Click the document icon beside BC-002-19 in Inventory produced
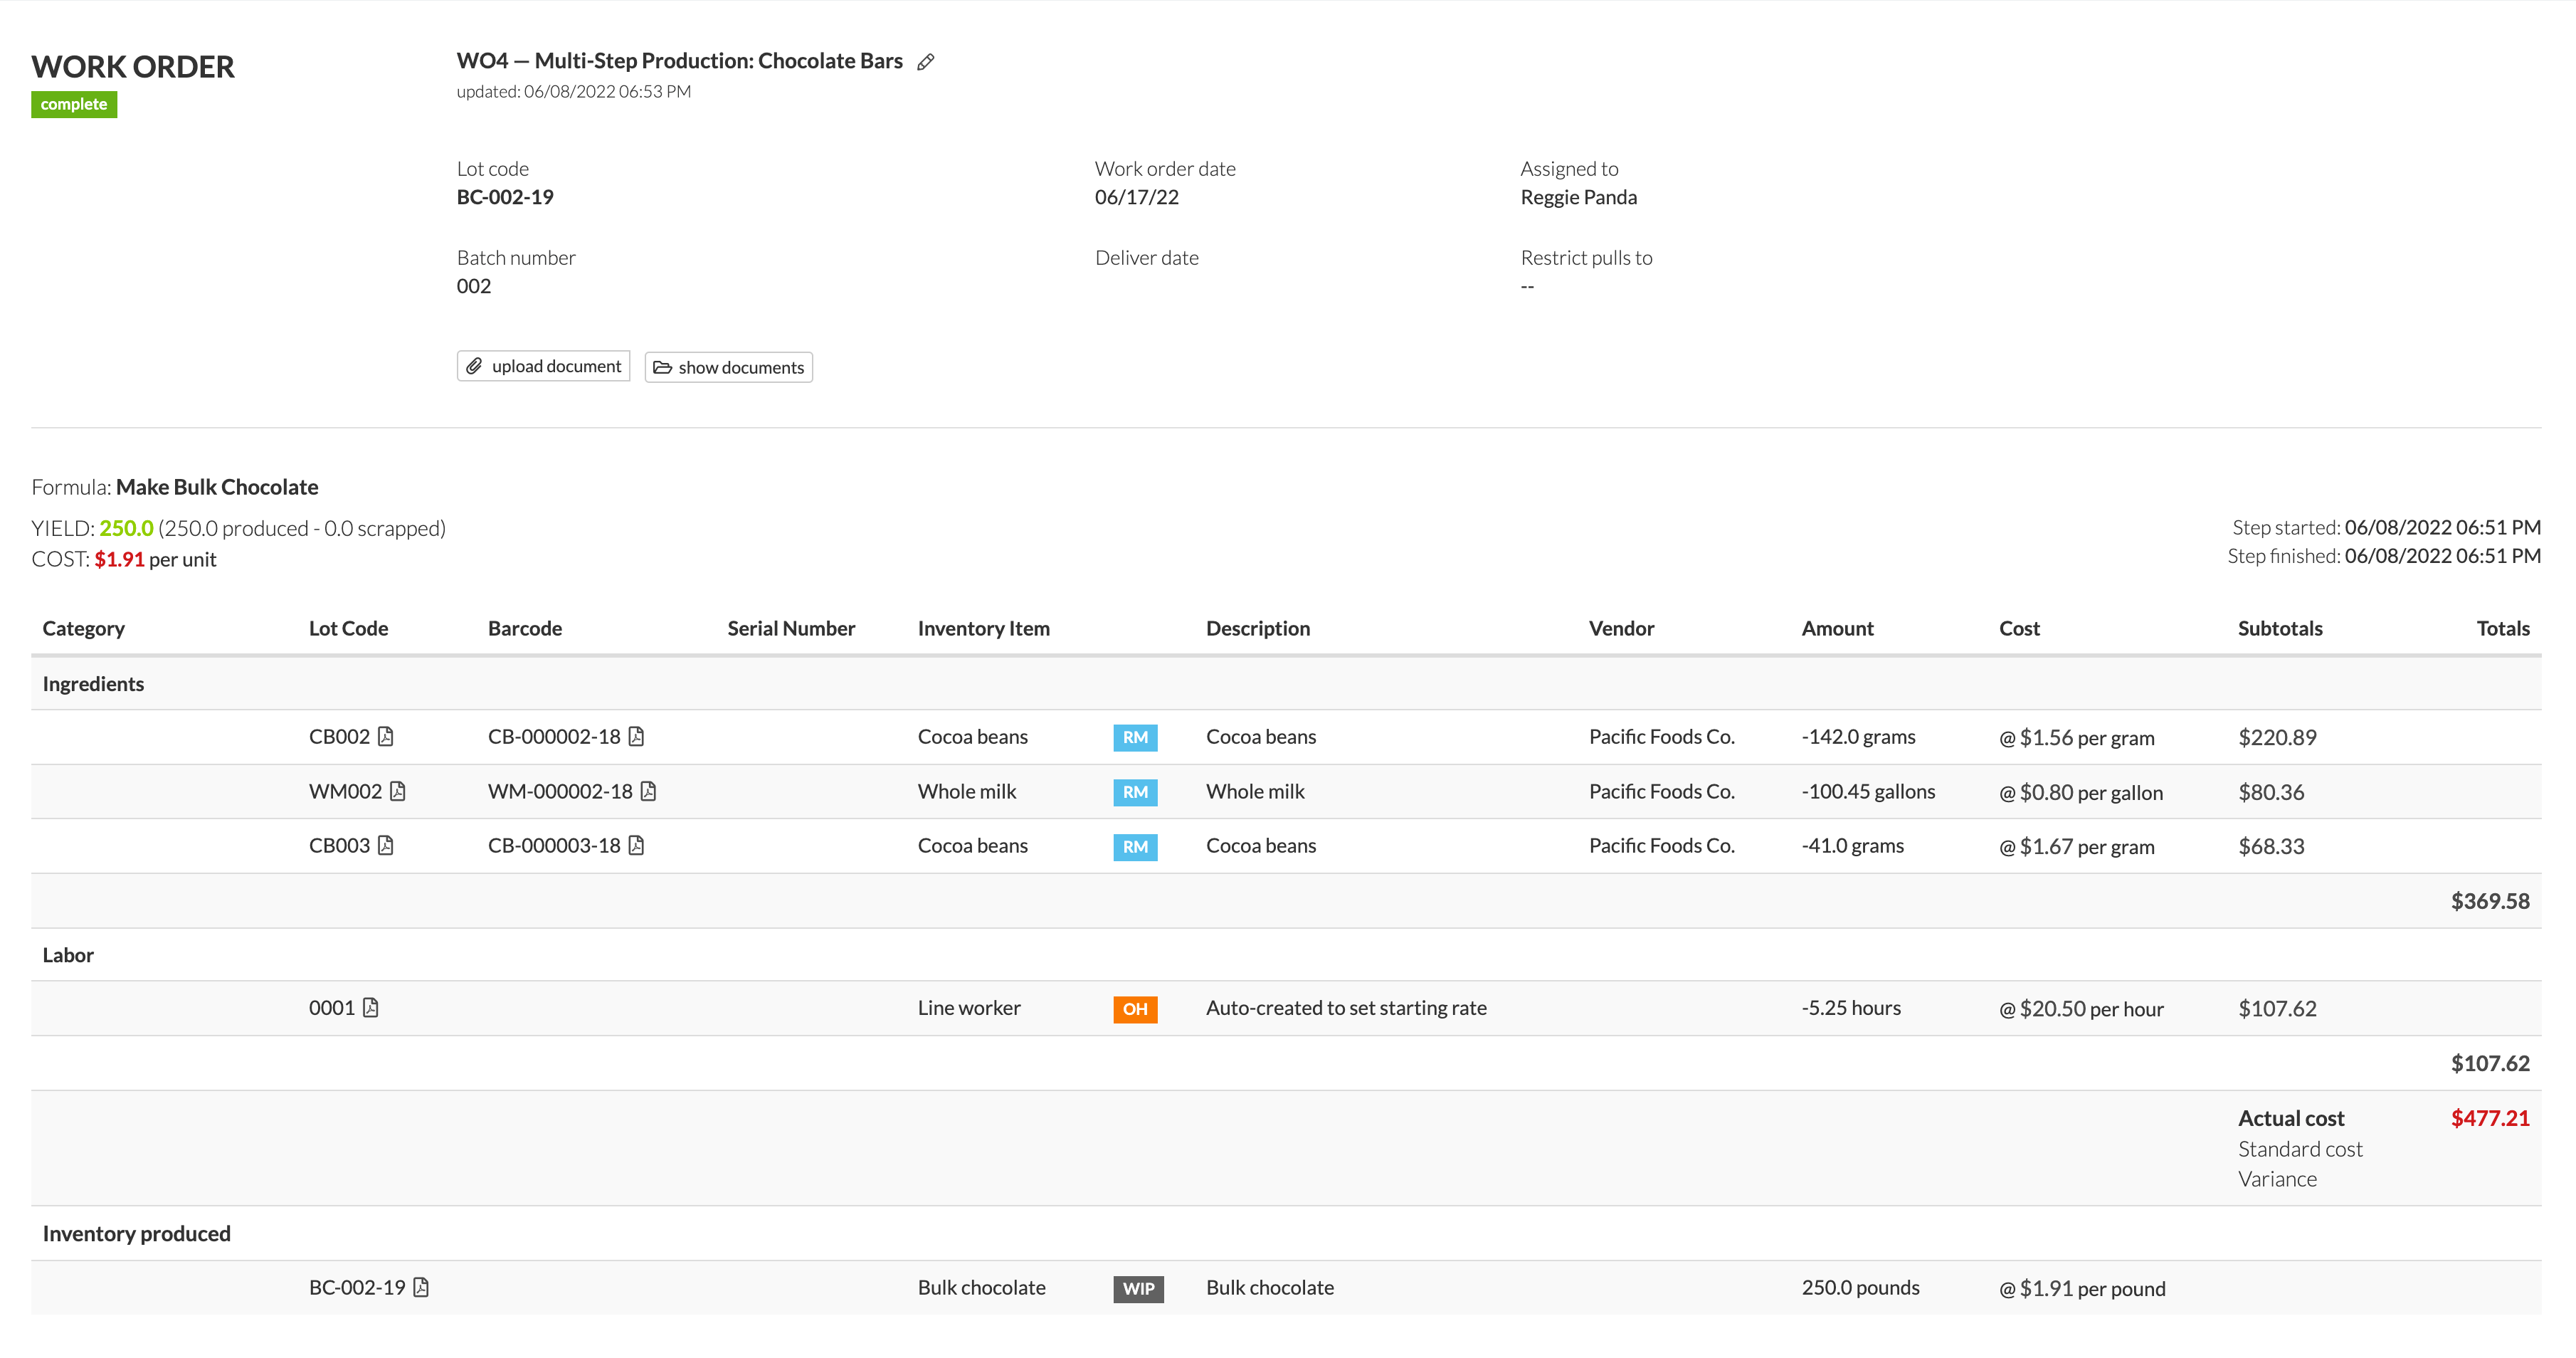The image size is (2576, 1358). (x=421, y=1288)
